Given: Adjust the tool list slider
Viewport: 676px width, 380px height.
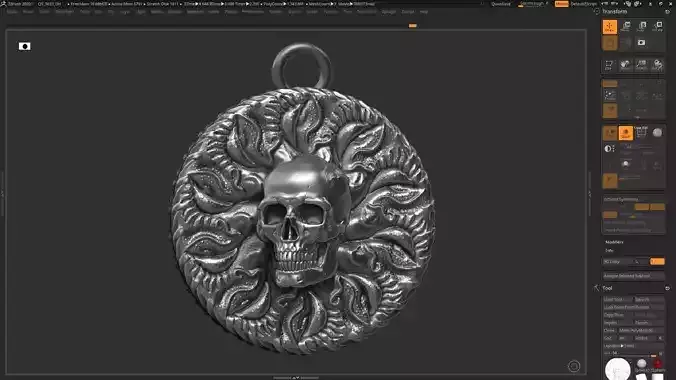Looking at the screenshot, I should [633, 353].
